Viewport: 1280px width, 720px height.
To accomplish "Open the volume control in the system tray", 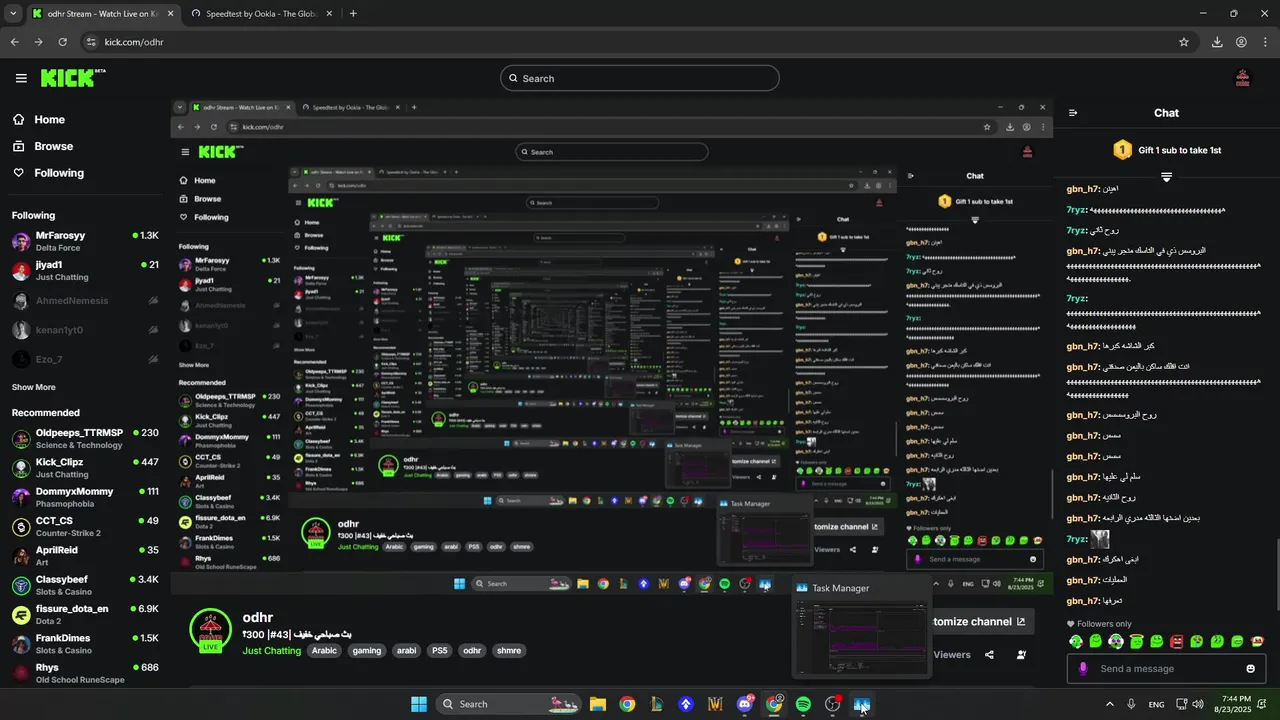I will point(1198,704).
